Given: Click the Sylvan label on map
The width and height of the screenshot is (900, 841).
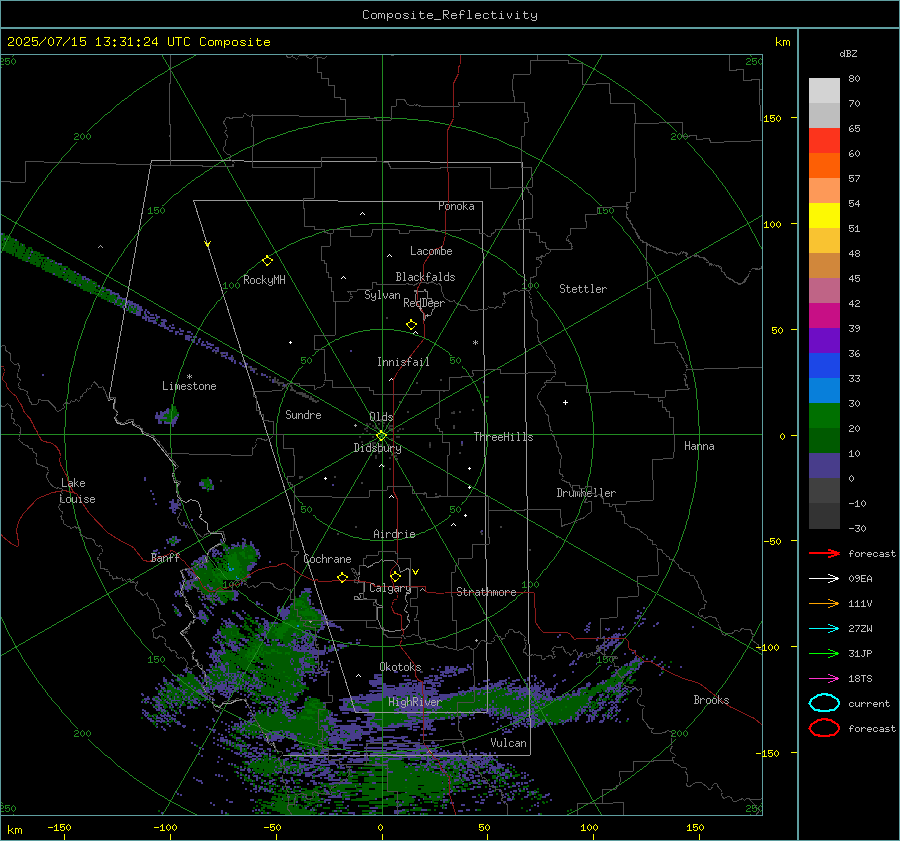Looking at the screenshot, I should click(382, 295).
